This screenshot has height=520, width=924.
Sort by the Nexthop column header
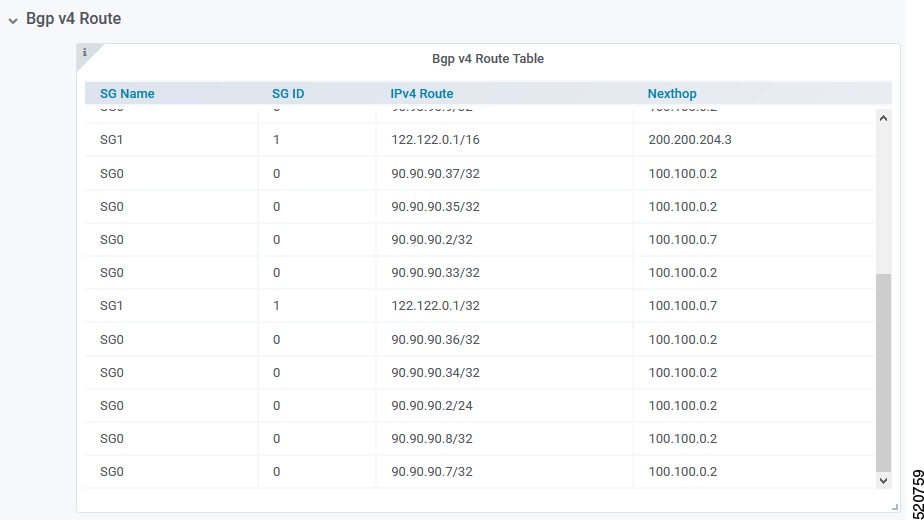(672, 94)
